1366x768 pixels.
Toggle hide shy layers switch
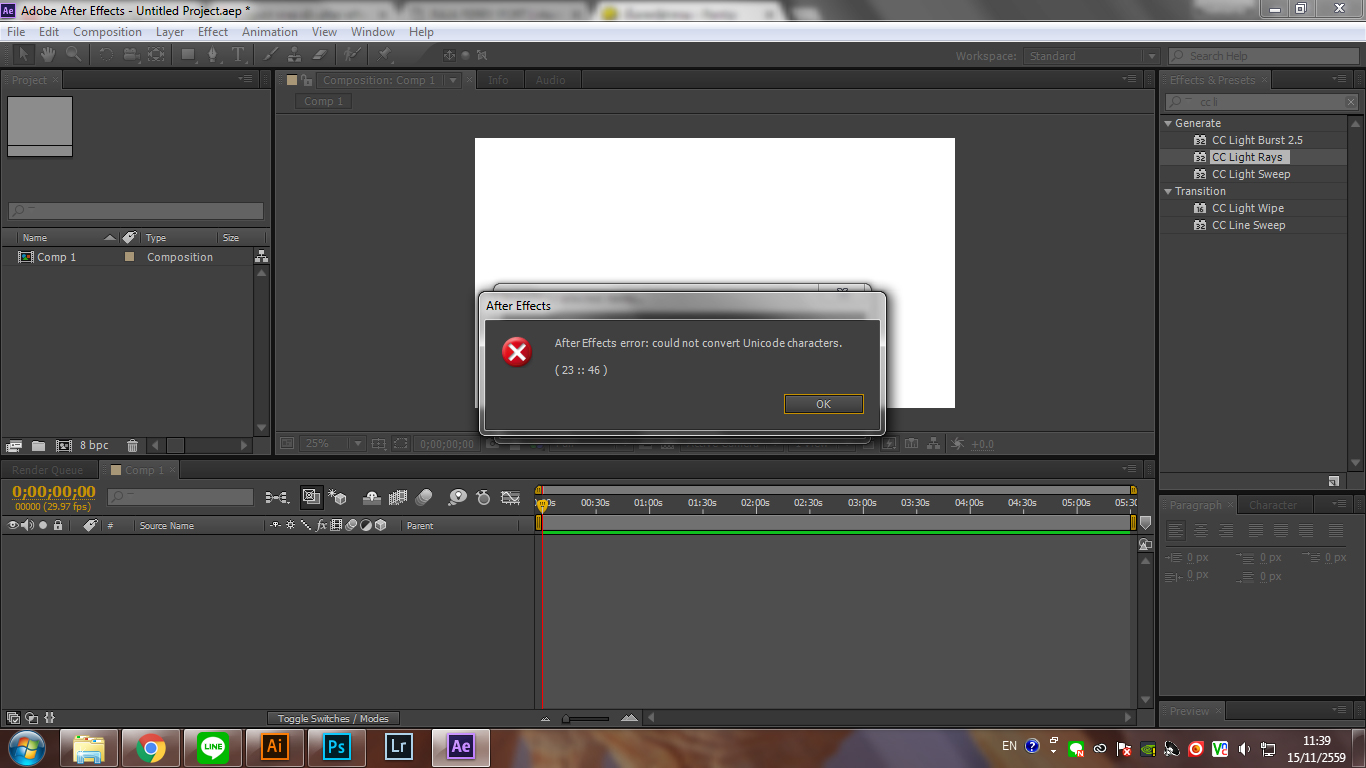[x=371, y=496]
